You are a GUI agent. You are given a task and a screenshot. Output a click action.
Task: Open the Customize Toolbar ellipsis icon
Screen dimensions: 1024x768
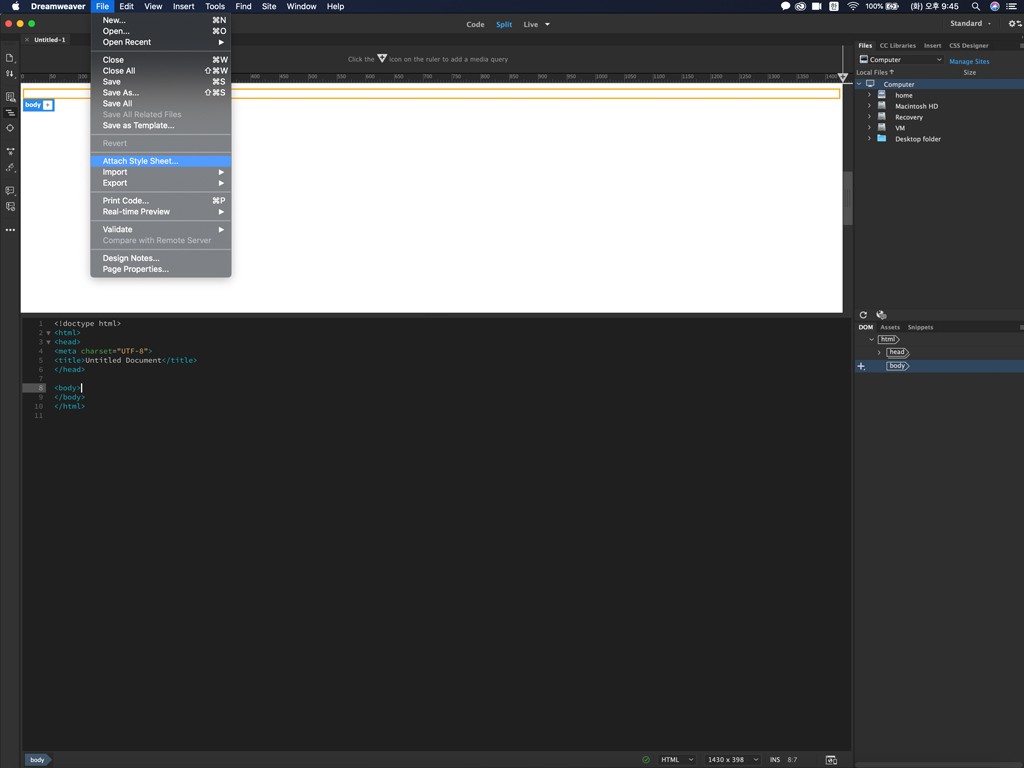coord(10,230)
